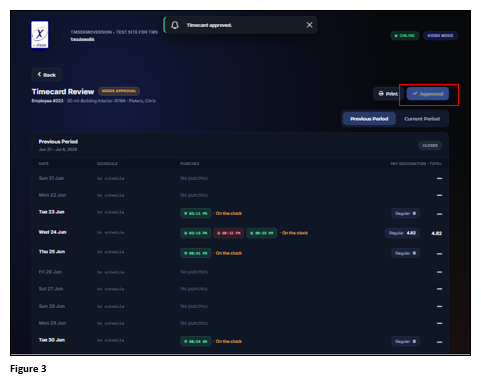This screenshot has height=388, width=481.
Task: Click the 'Mon 29 Jun' date cell
Action: [x=52, y=323]
